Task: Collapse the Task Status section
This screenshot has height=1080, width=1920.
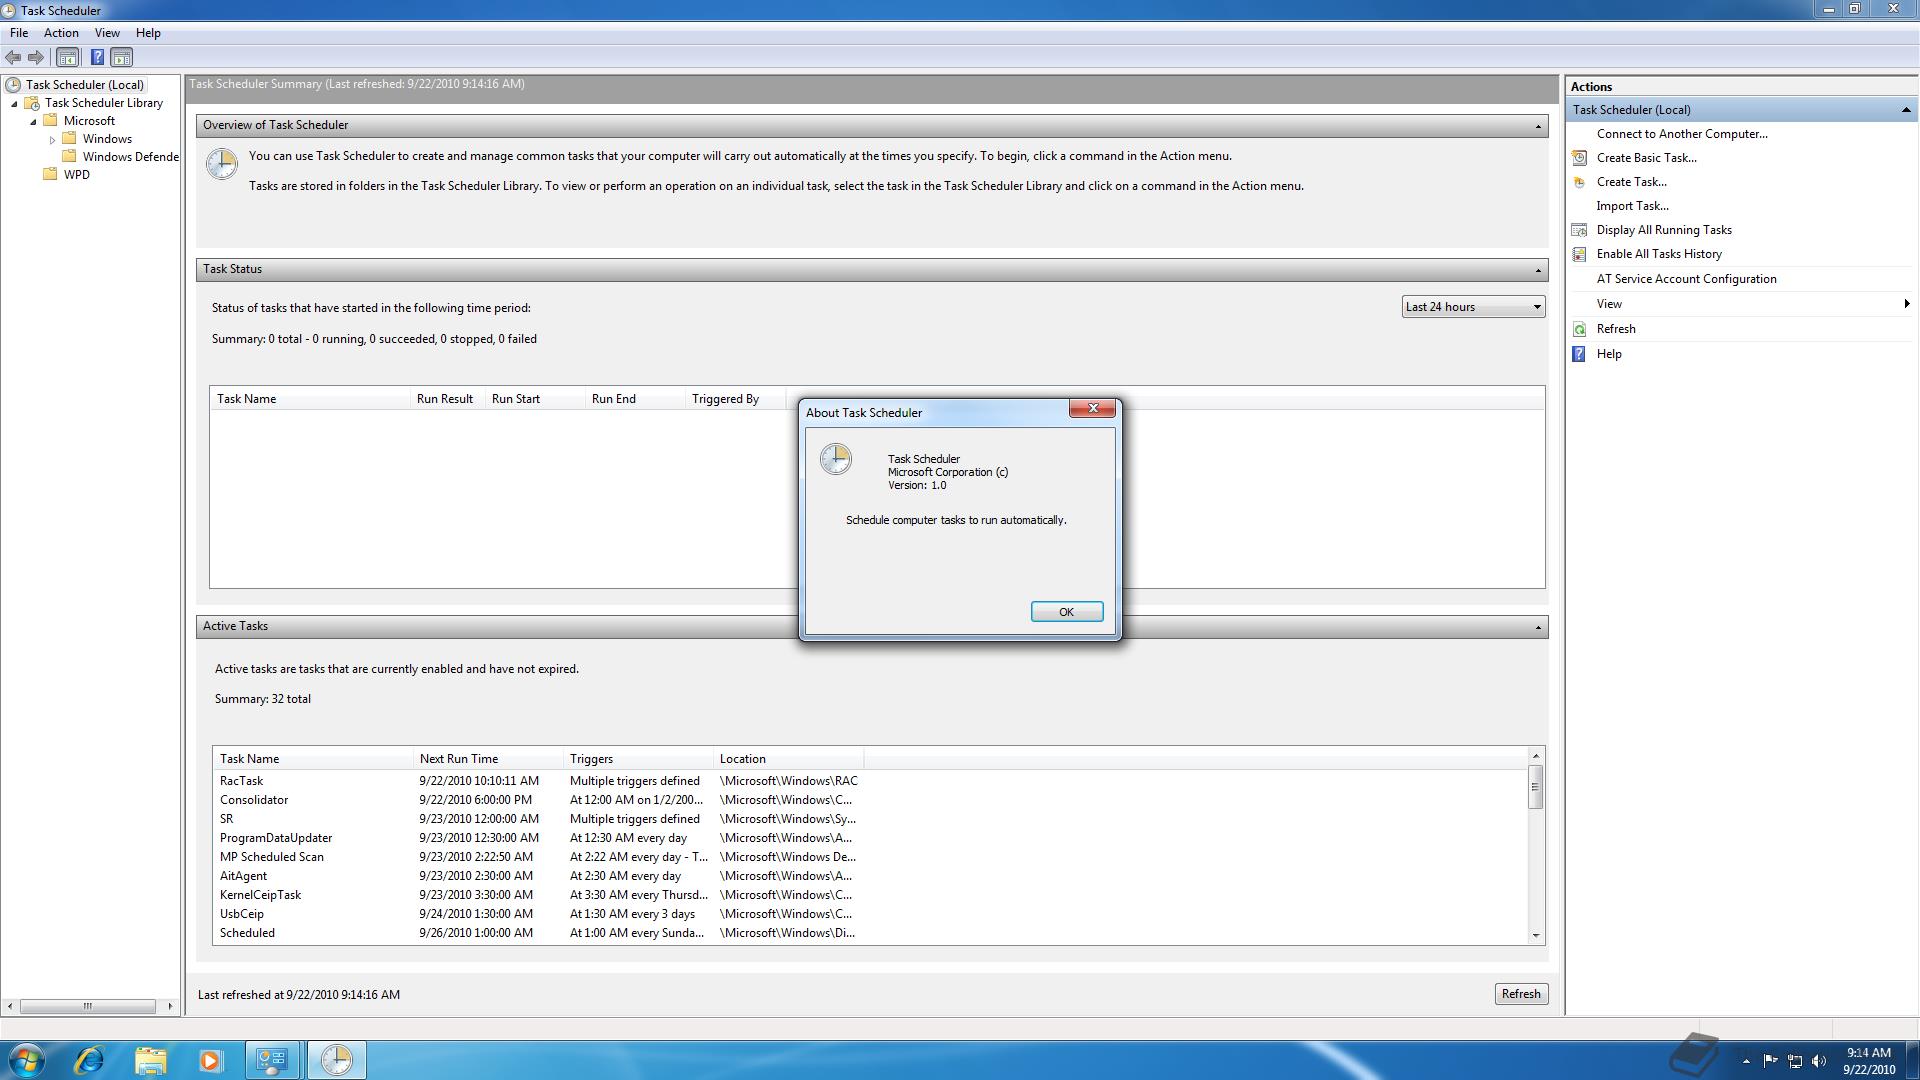Action: click(1538, 270)
